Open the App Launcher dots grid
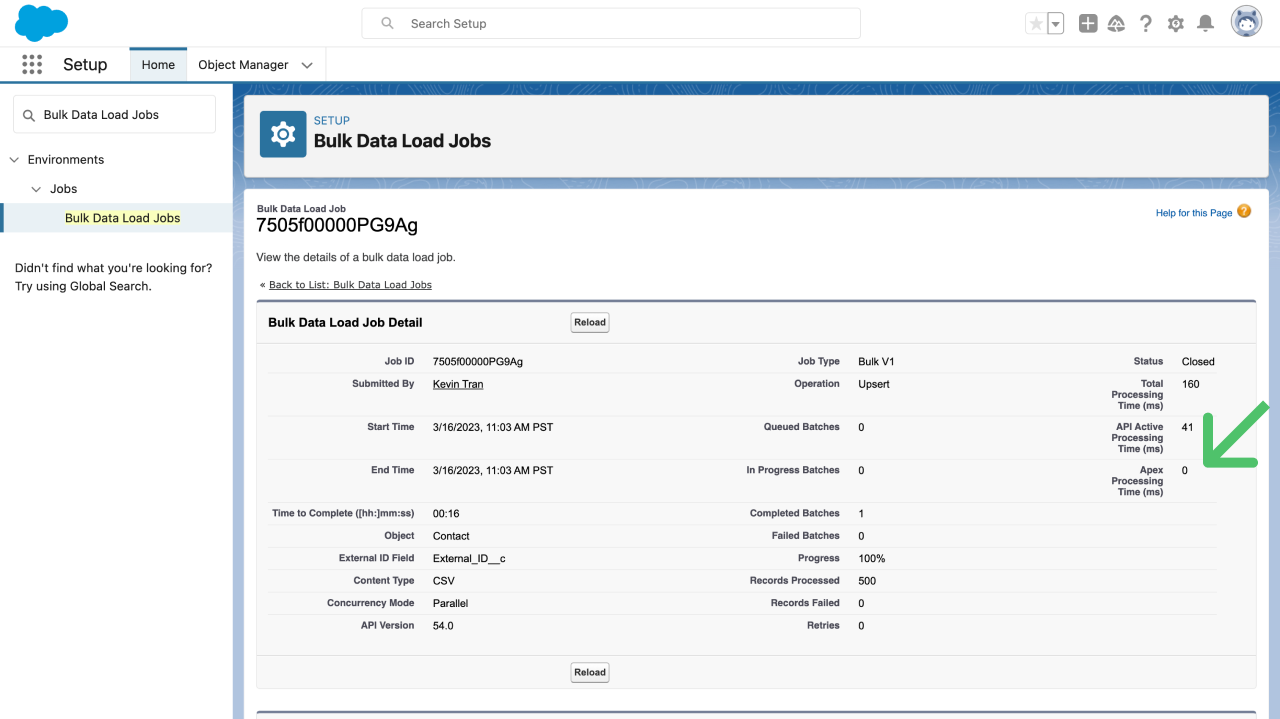The width and height of the screenshot is (1280, 719). point(32,65)
